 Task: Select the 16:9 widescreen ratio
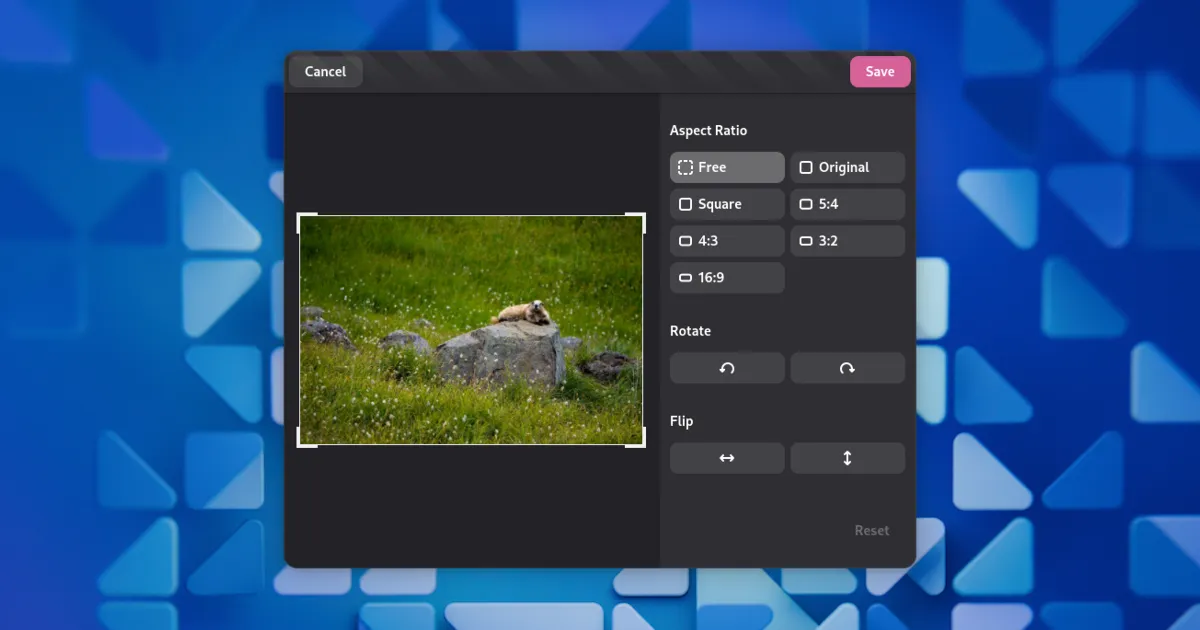[727, 278]
